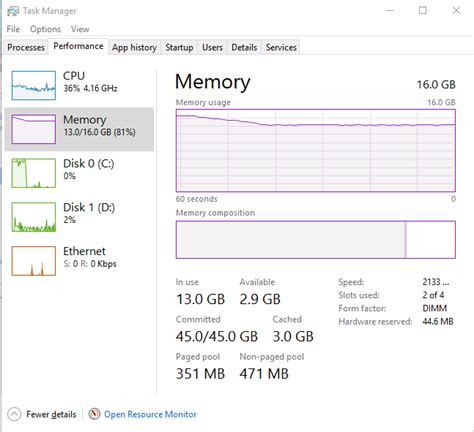This screenshot has height=432, width=474.
Task: Click the 16.0 GB total memory heading
Action: point(436,85)
